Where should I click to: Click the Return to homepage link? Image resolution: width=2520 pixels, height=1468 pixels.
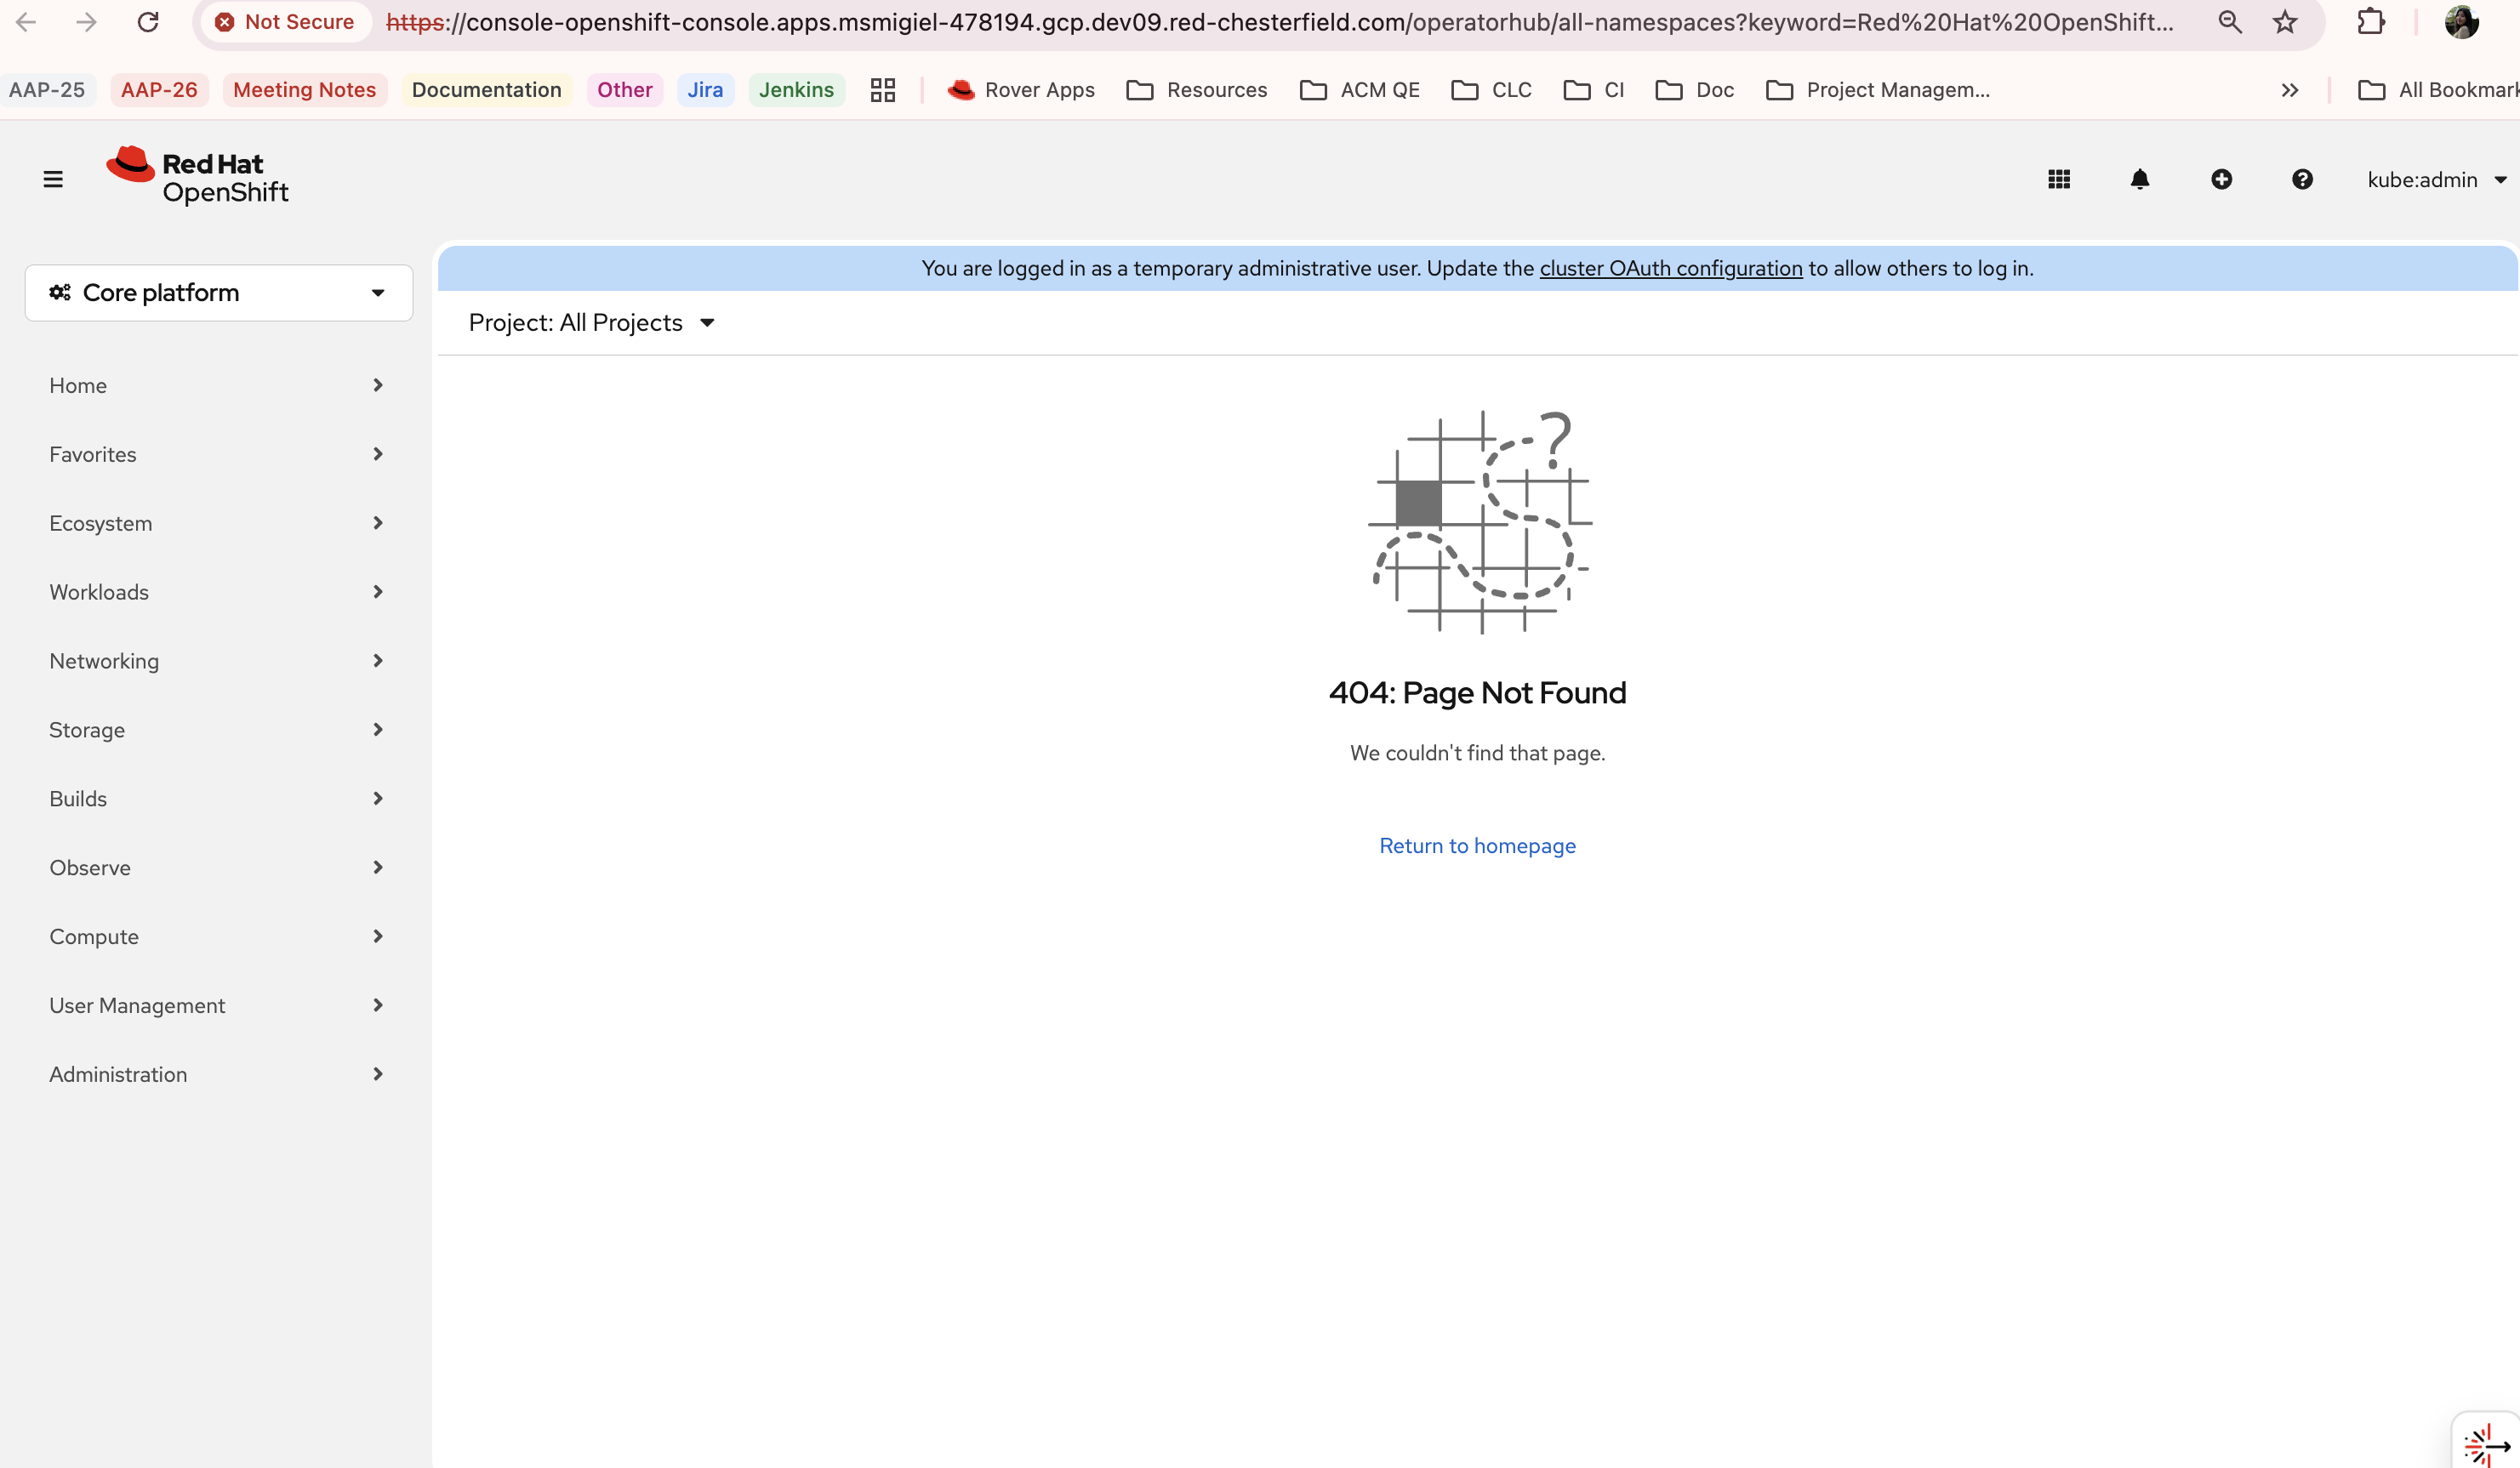tap(1477, 846)
